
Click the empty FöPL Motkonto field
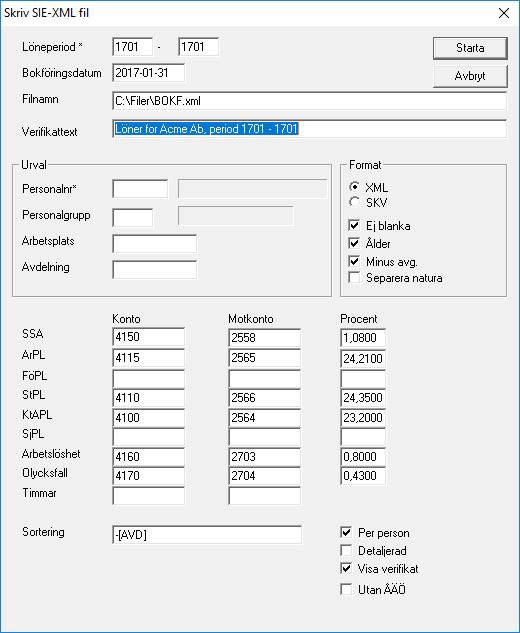264,379
